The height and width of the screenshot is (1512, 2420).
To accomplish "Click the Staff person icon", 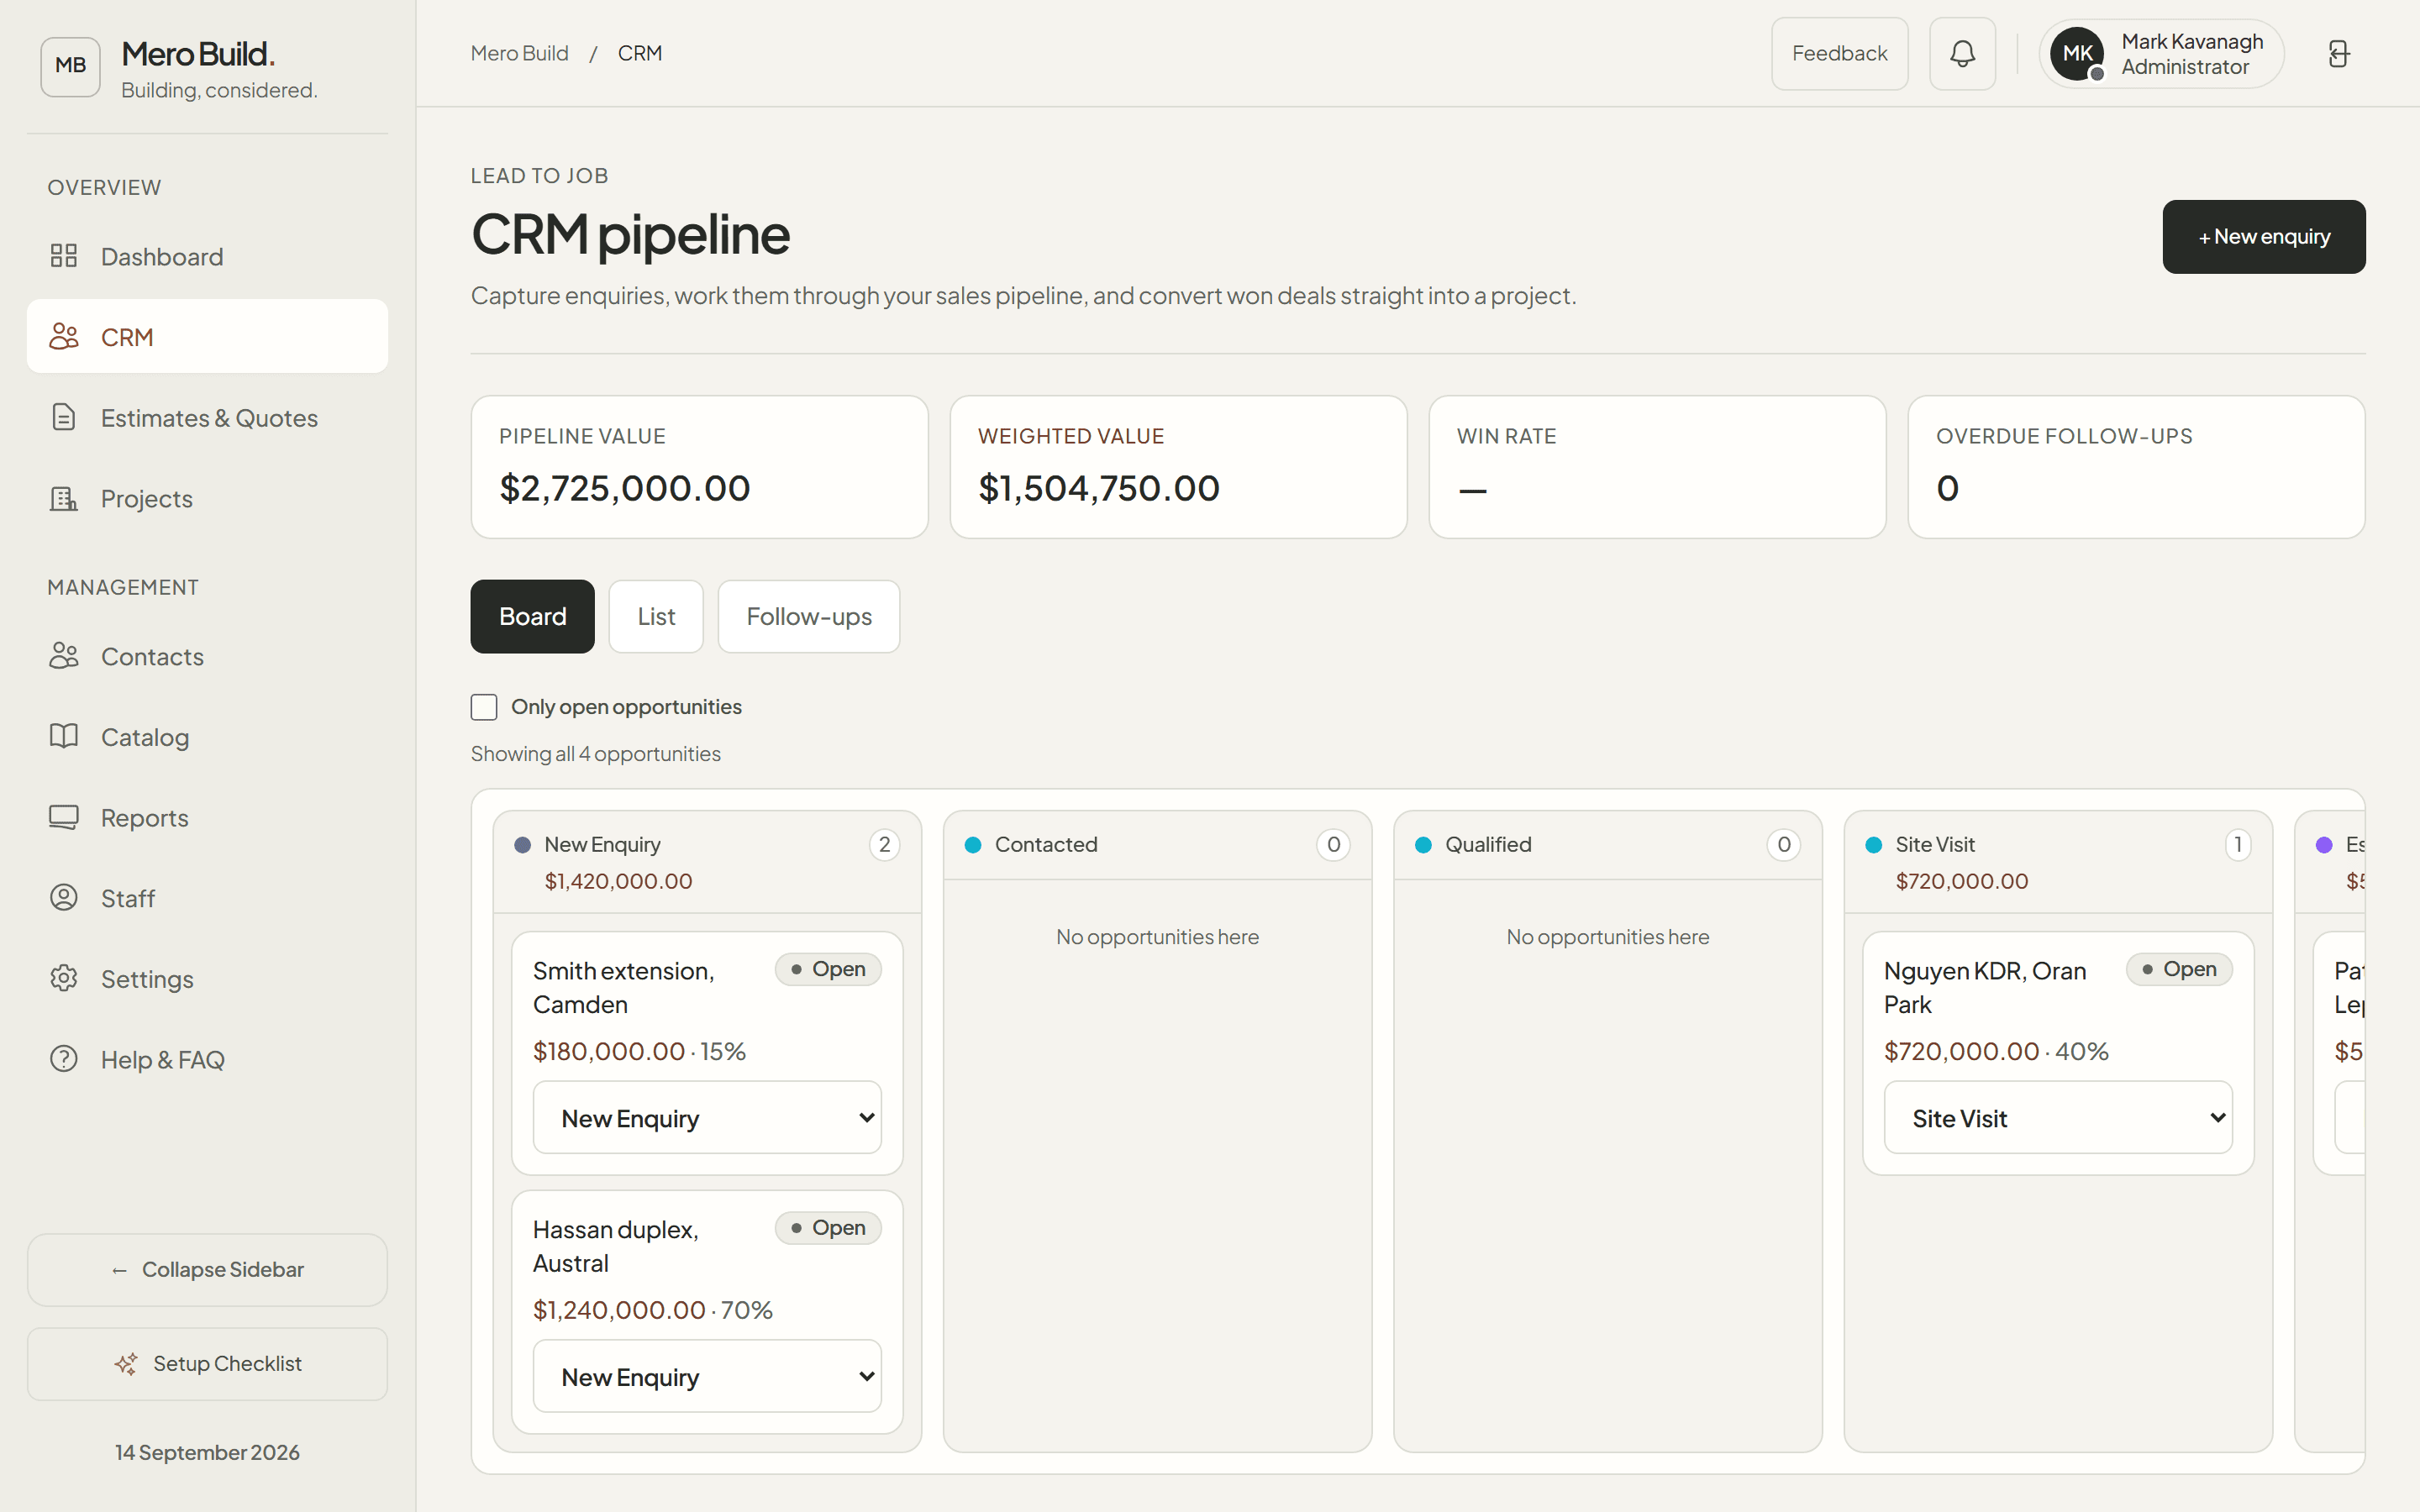I will [64, 898].
